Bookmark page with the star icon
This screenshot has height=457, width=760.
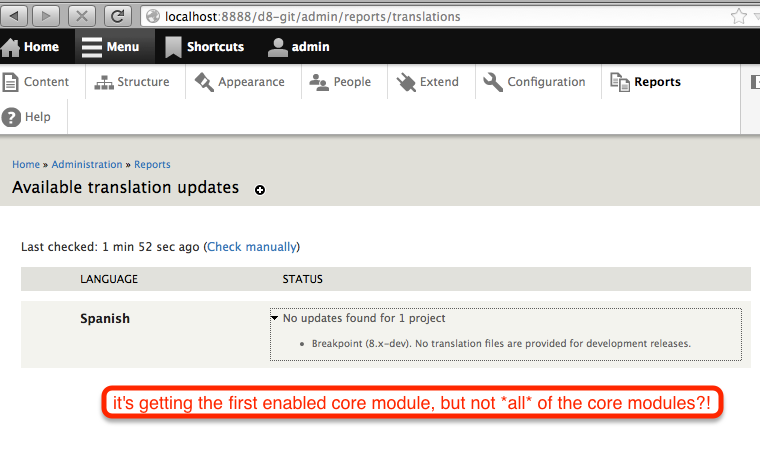[739, 16]
